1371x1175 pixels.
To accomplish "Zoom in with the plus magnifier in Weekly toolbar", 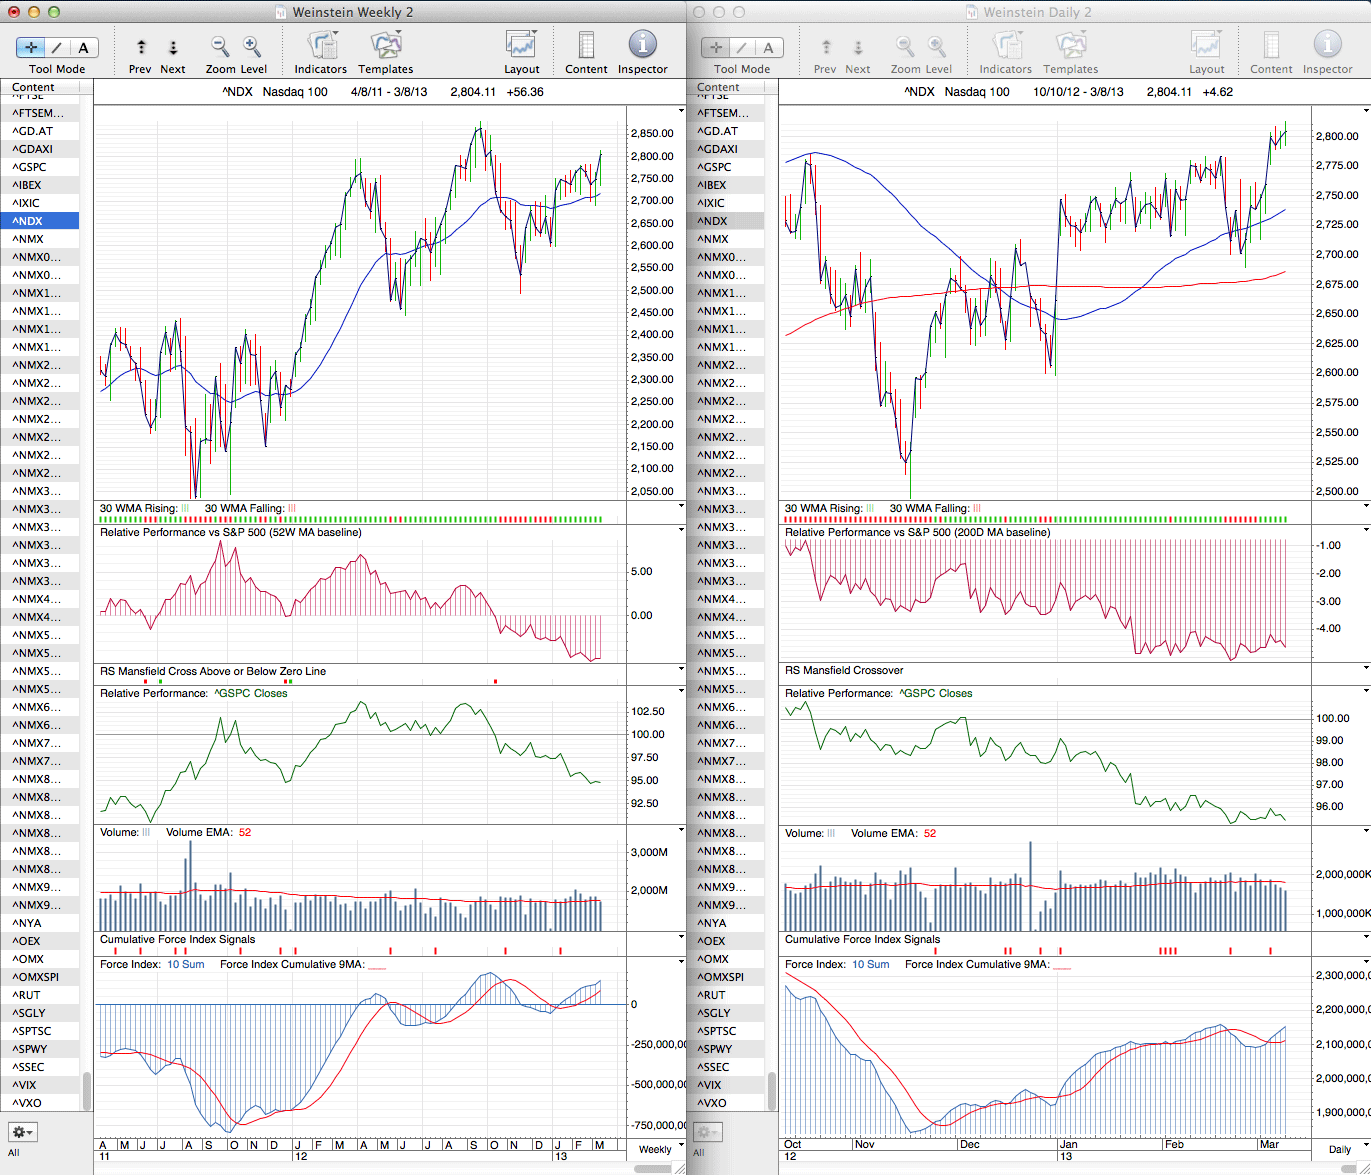I will point(252,46).
